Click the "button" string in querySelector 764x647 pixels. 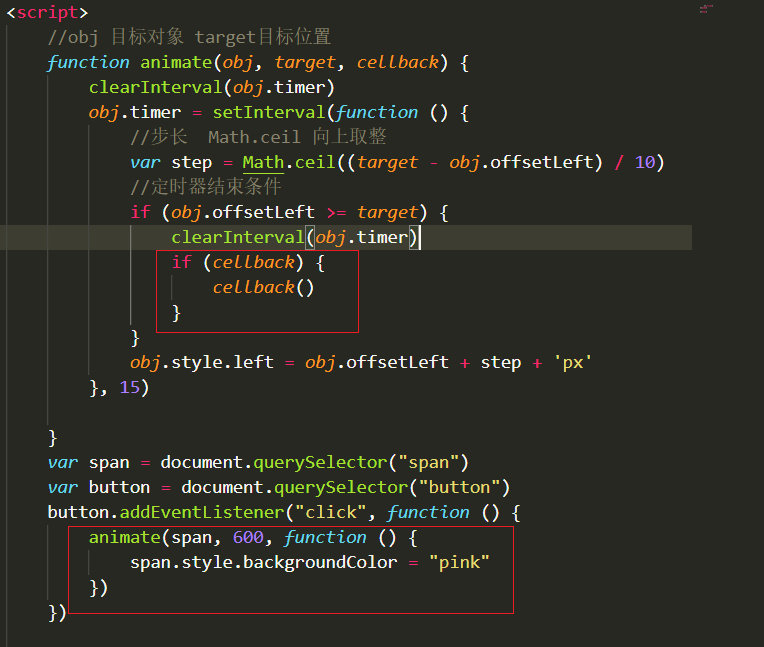pos(459,487)
